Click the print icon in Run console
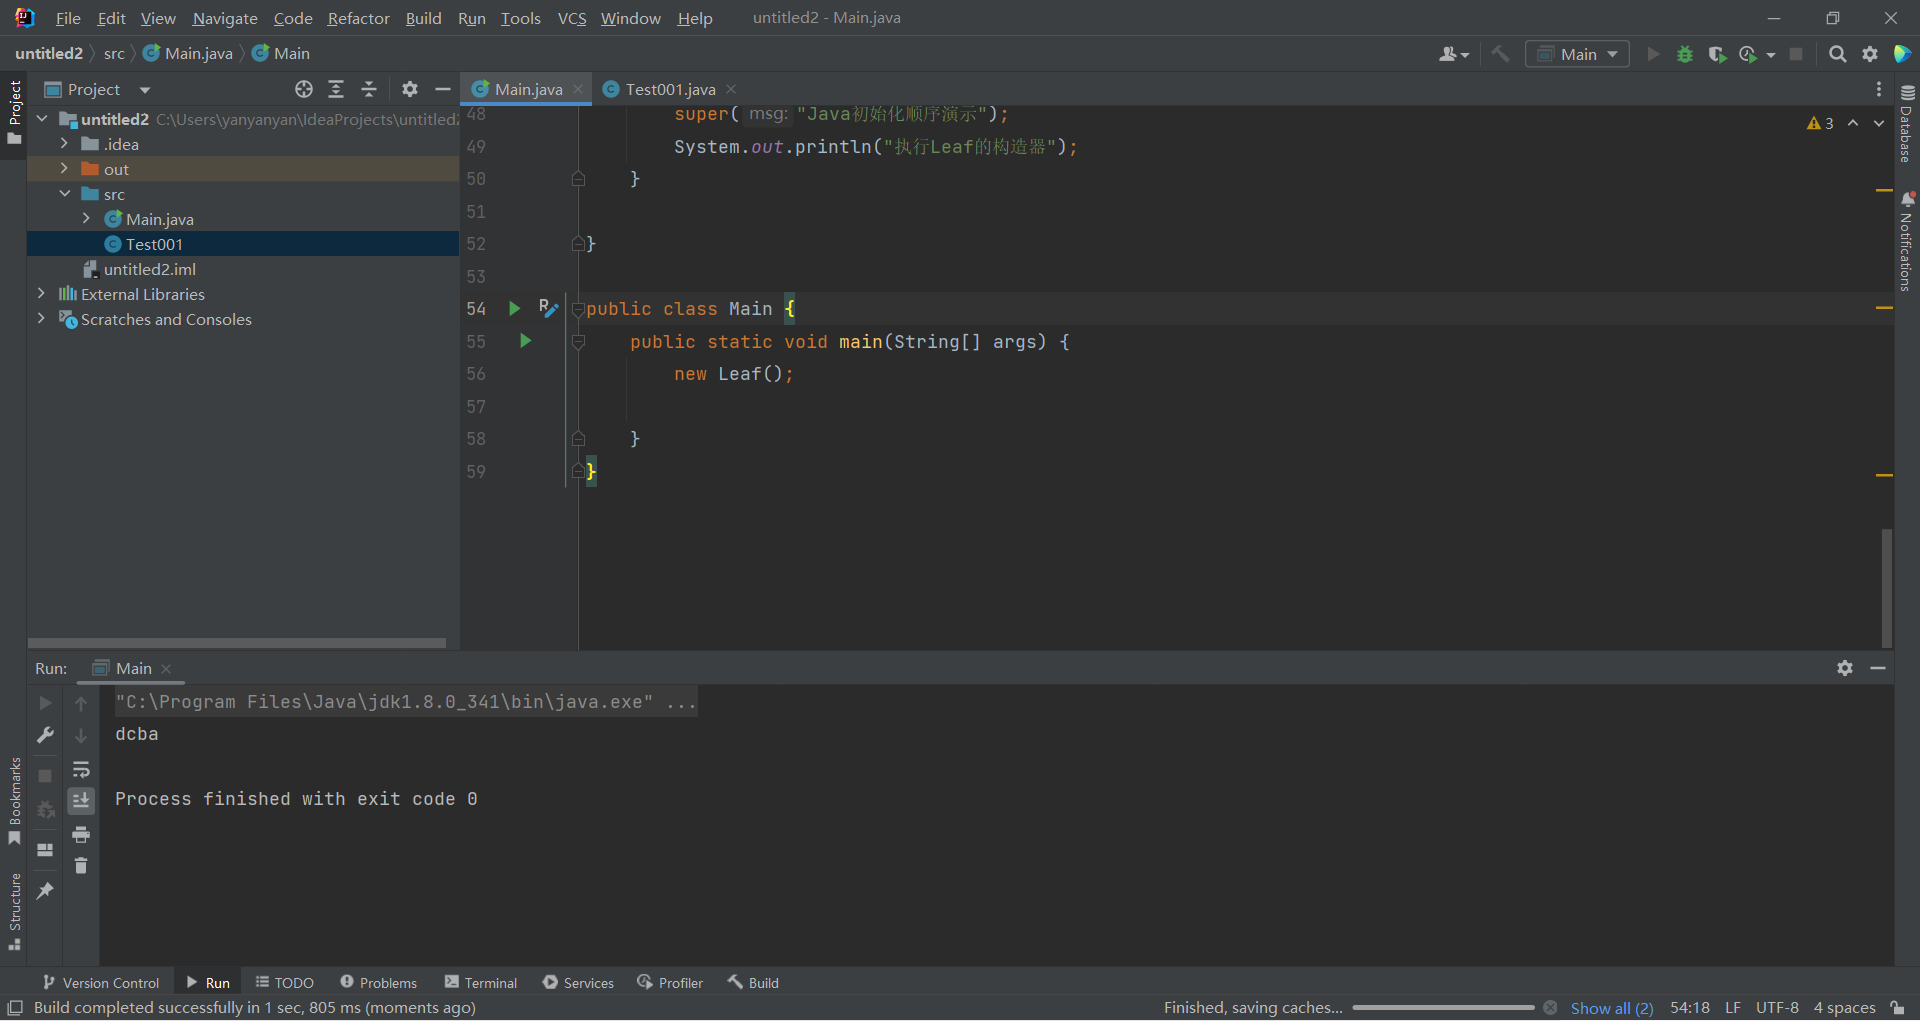This screenshot has height=1021, width=1920. tap(81, 835)
